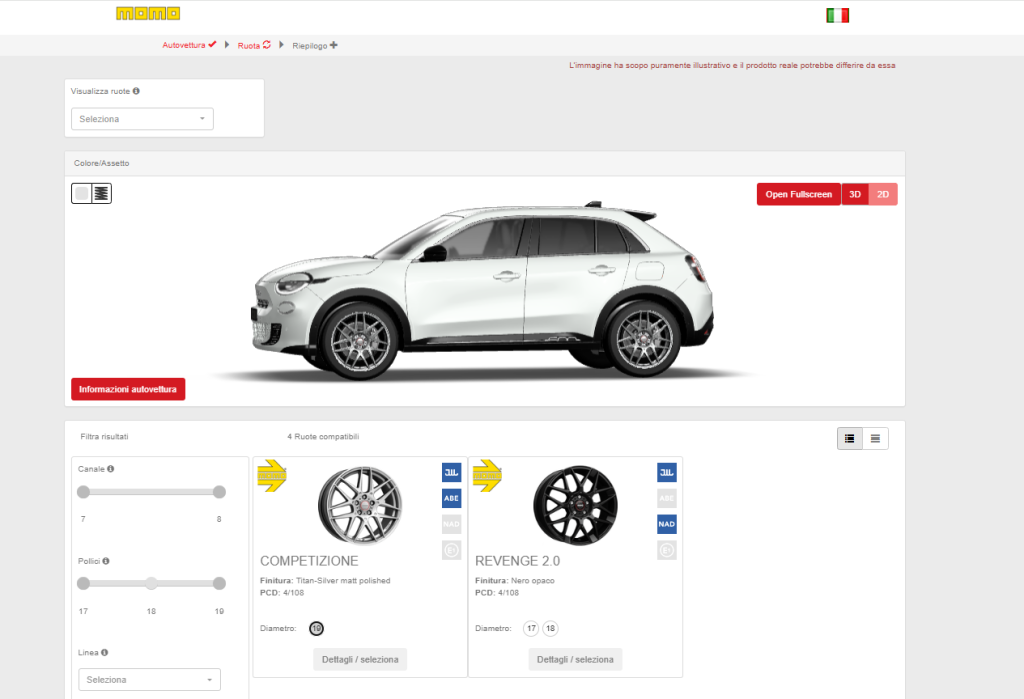Click the Italian flag language icon
This screenshot has height=699, width=1024.
pyautogui.click(x=838, y=15)
